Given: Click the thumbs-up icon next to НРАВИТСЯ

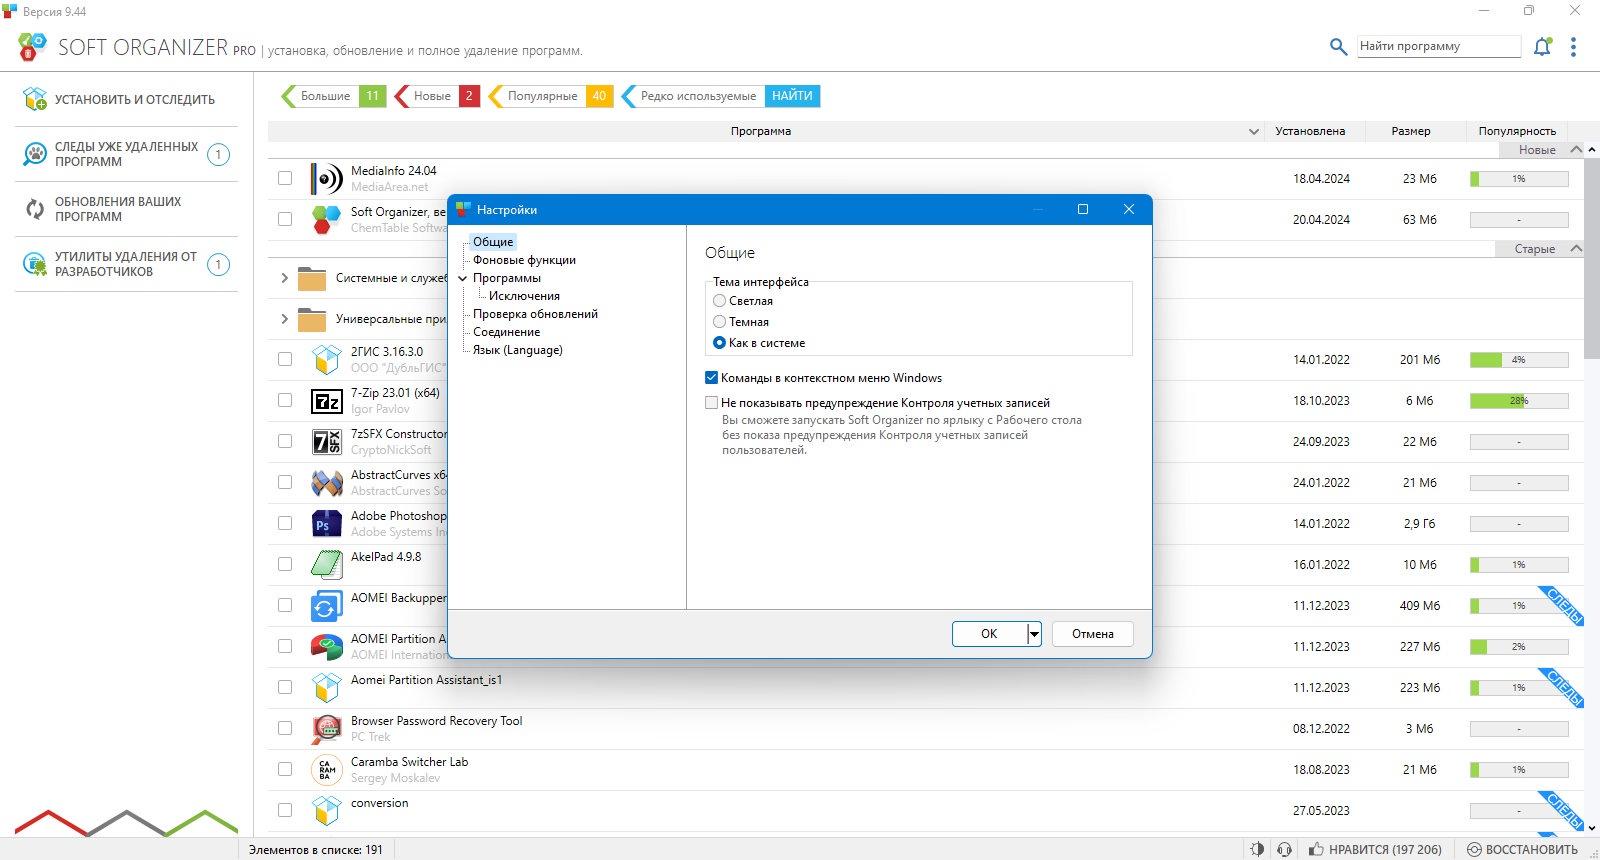Looking at the screenshot, I should [1316, 849].
